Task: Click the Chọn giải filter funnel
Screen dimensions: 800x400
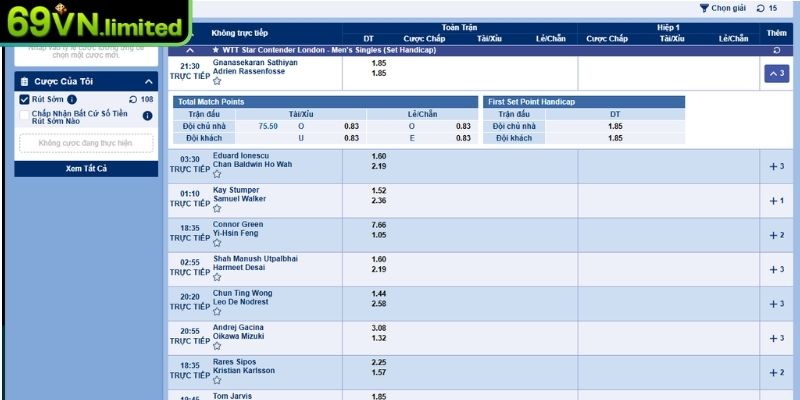Action: click(704, 8)
